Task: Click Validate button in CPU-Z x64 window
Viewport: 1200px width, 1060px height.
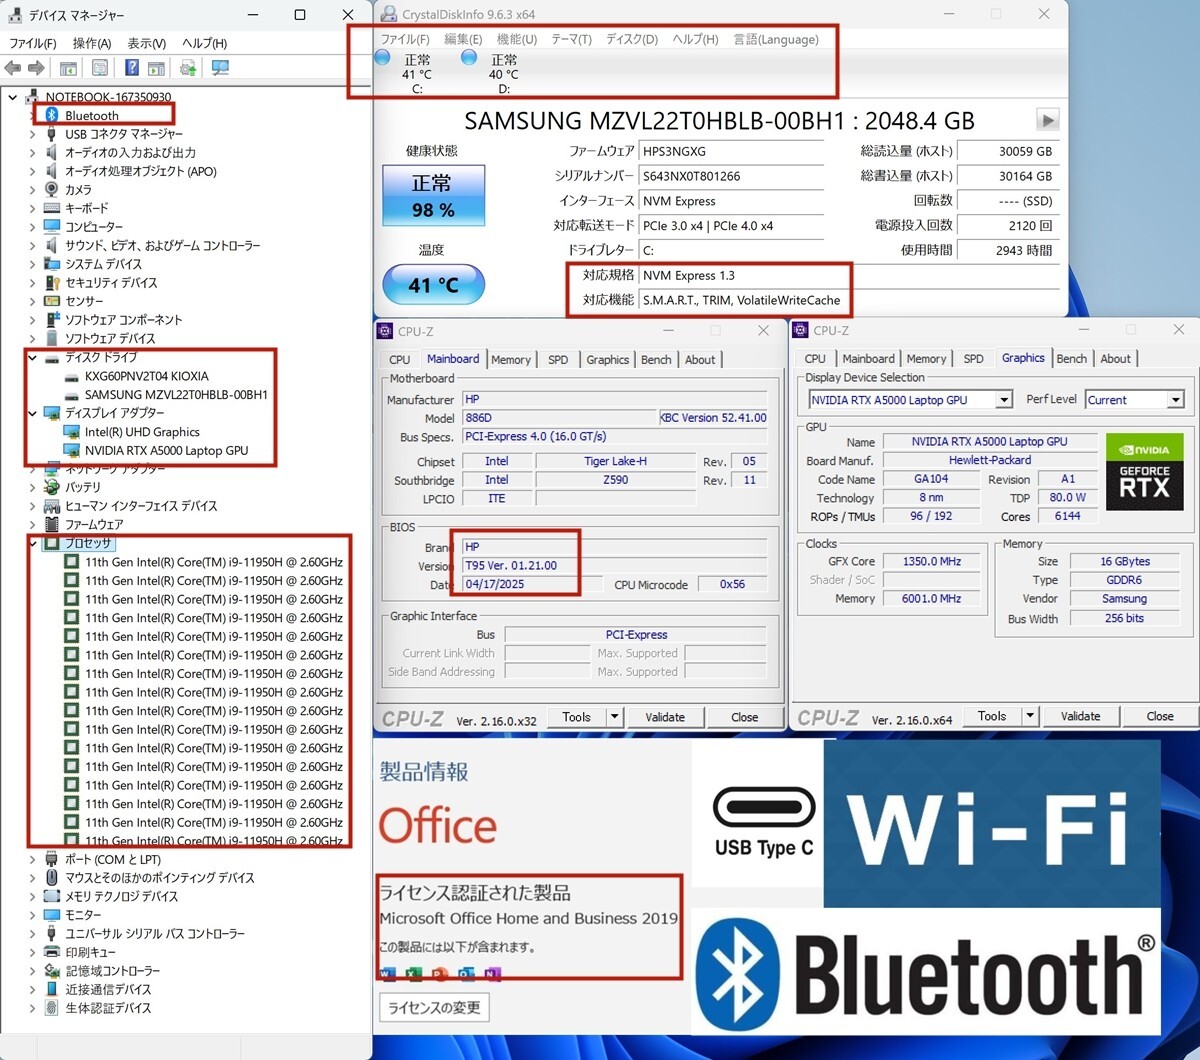Action: 1080,716
